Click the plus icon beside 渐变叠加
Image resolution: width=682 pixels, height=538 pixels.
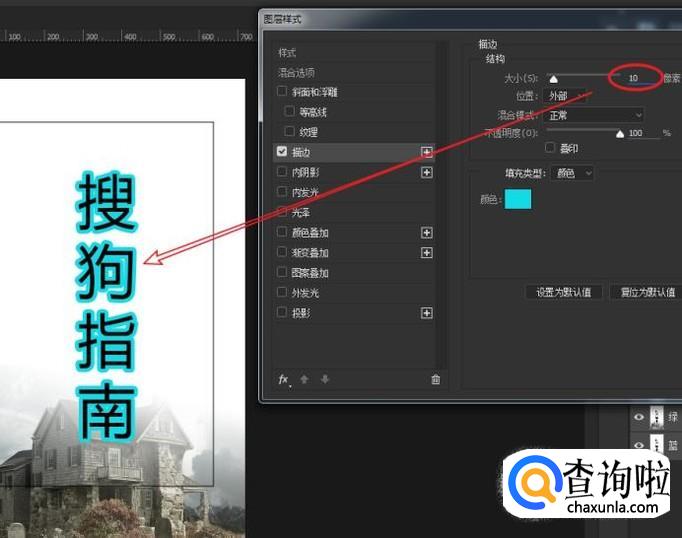[427, 253]
